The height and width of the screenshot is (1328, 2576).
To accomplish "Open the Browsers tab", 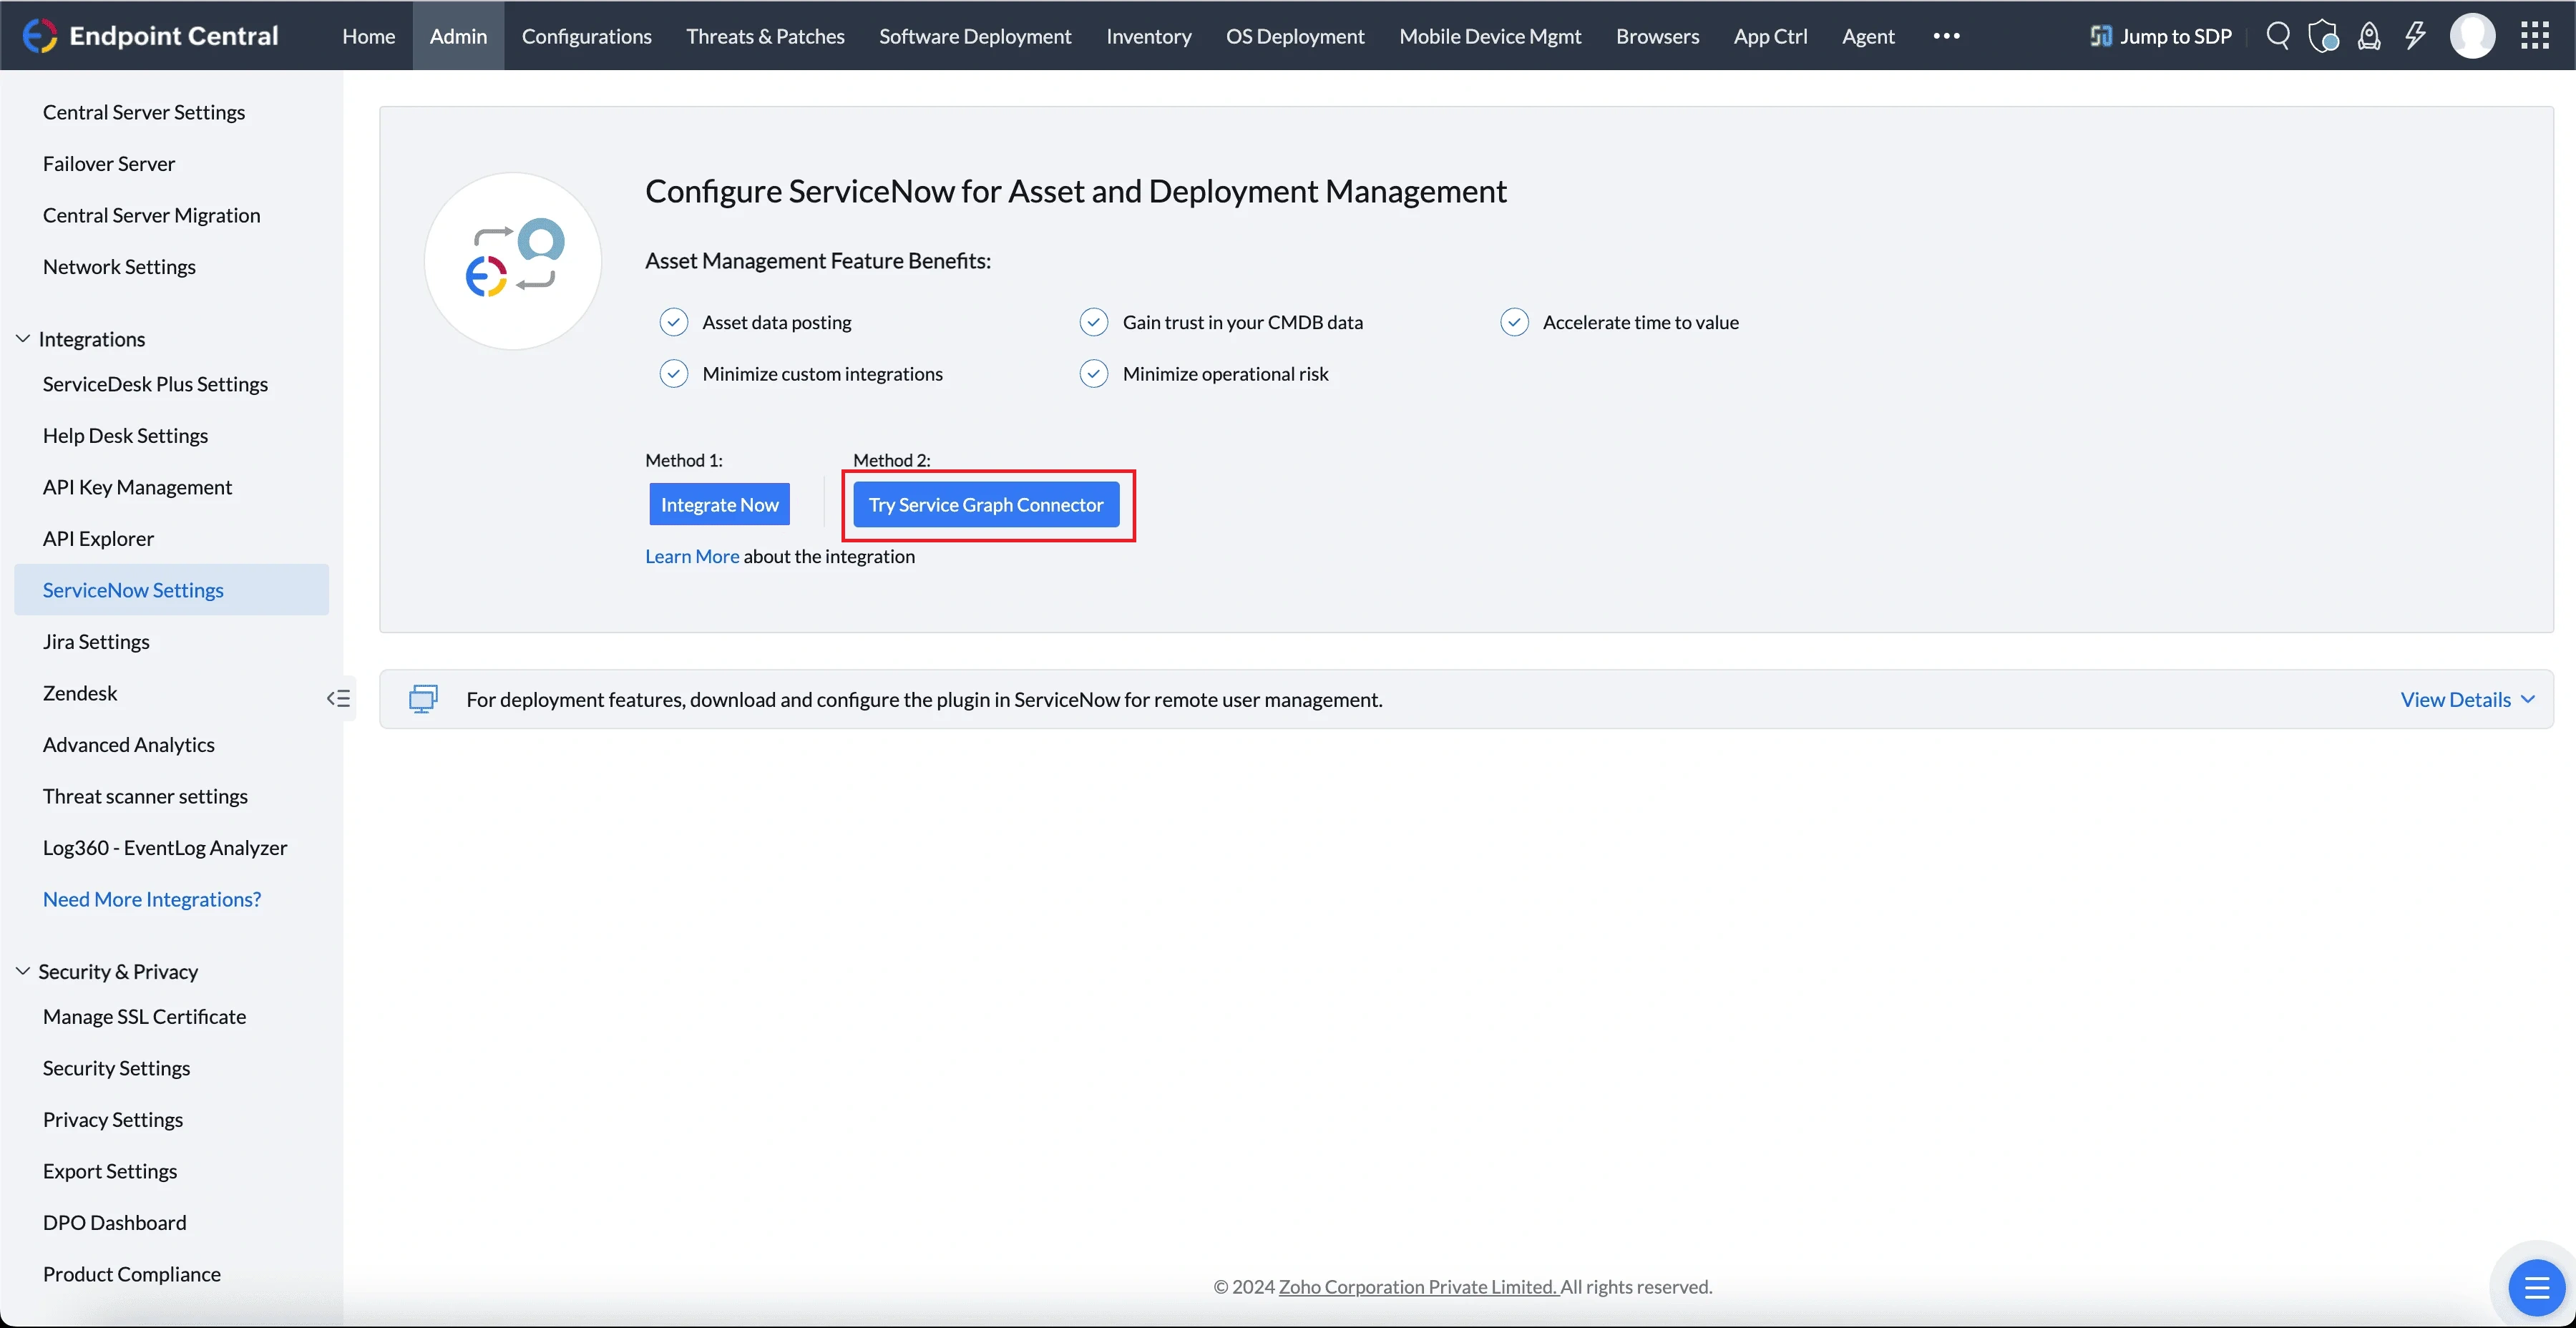I will [x=1657, y=36].
